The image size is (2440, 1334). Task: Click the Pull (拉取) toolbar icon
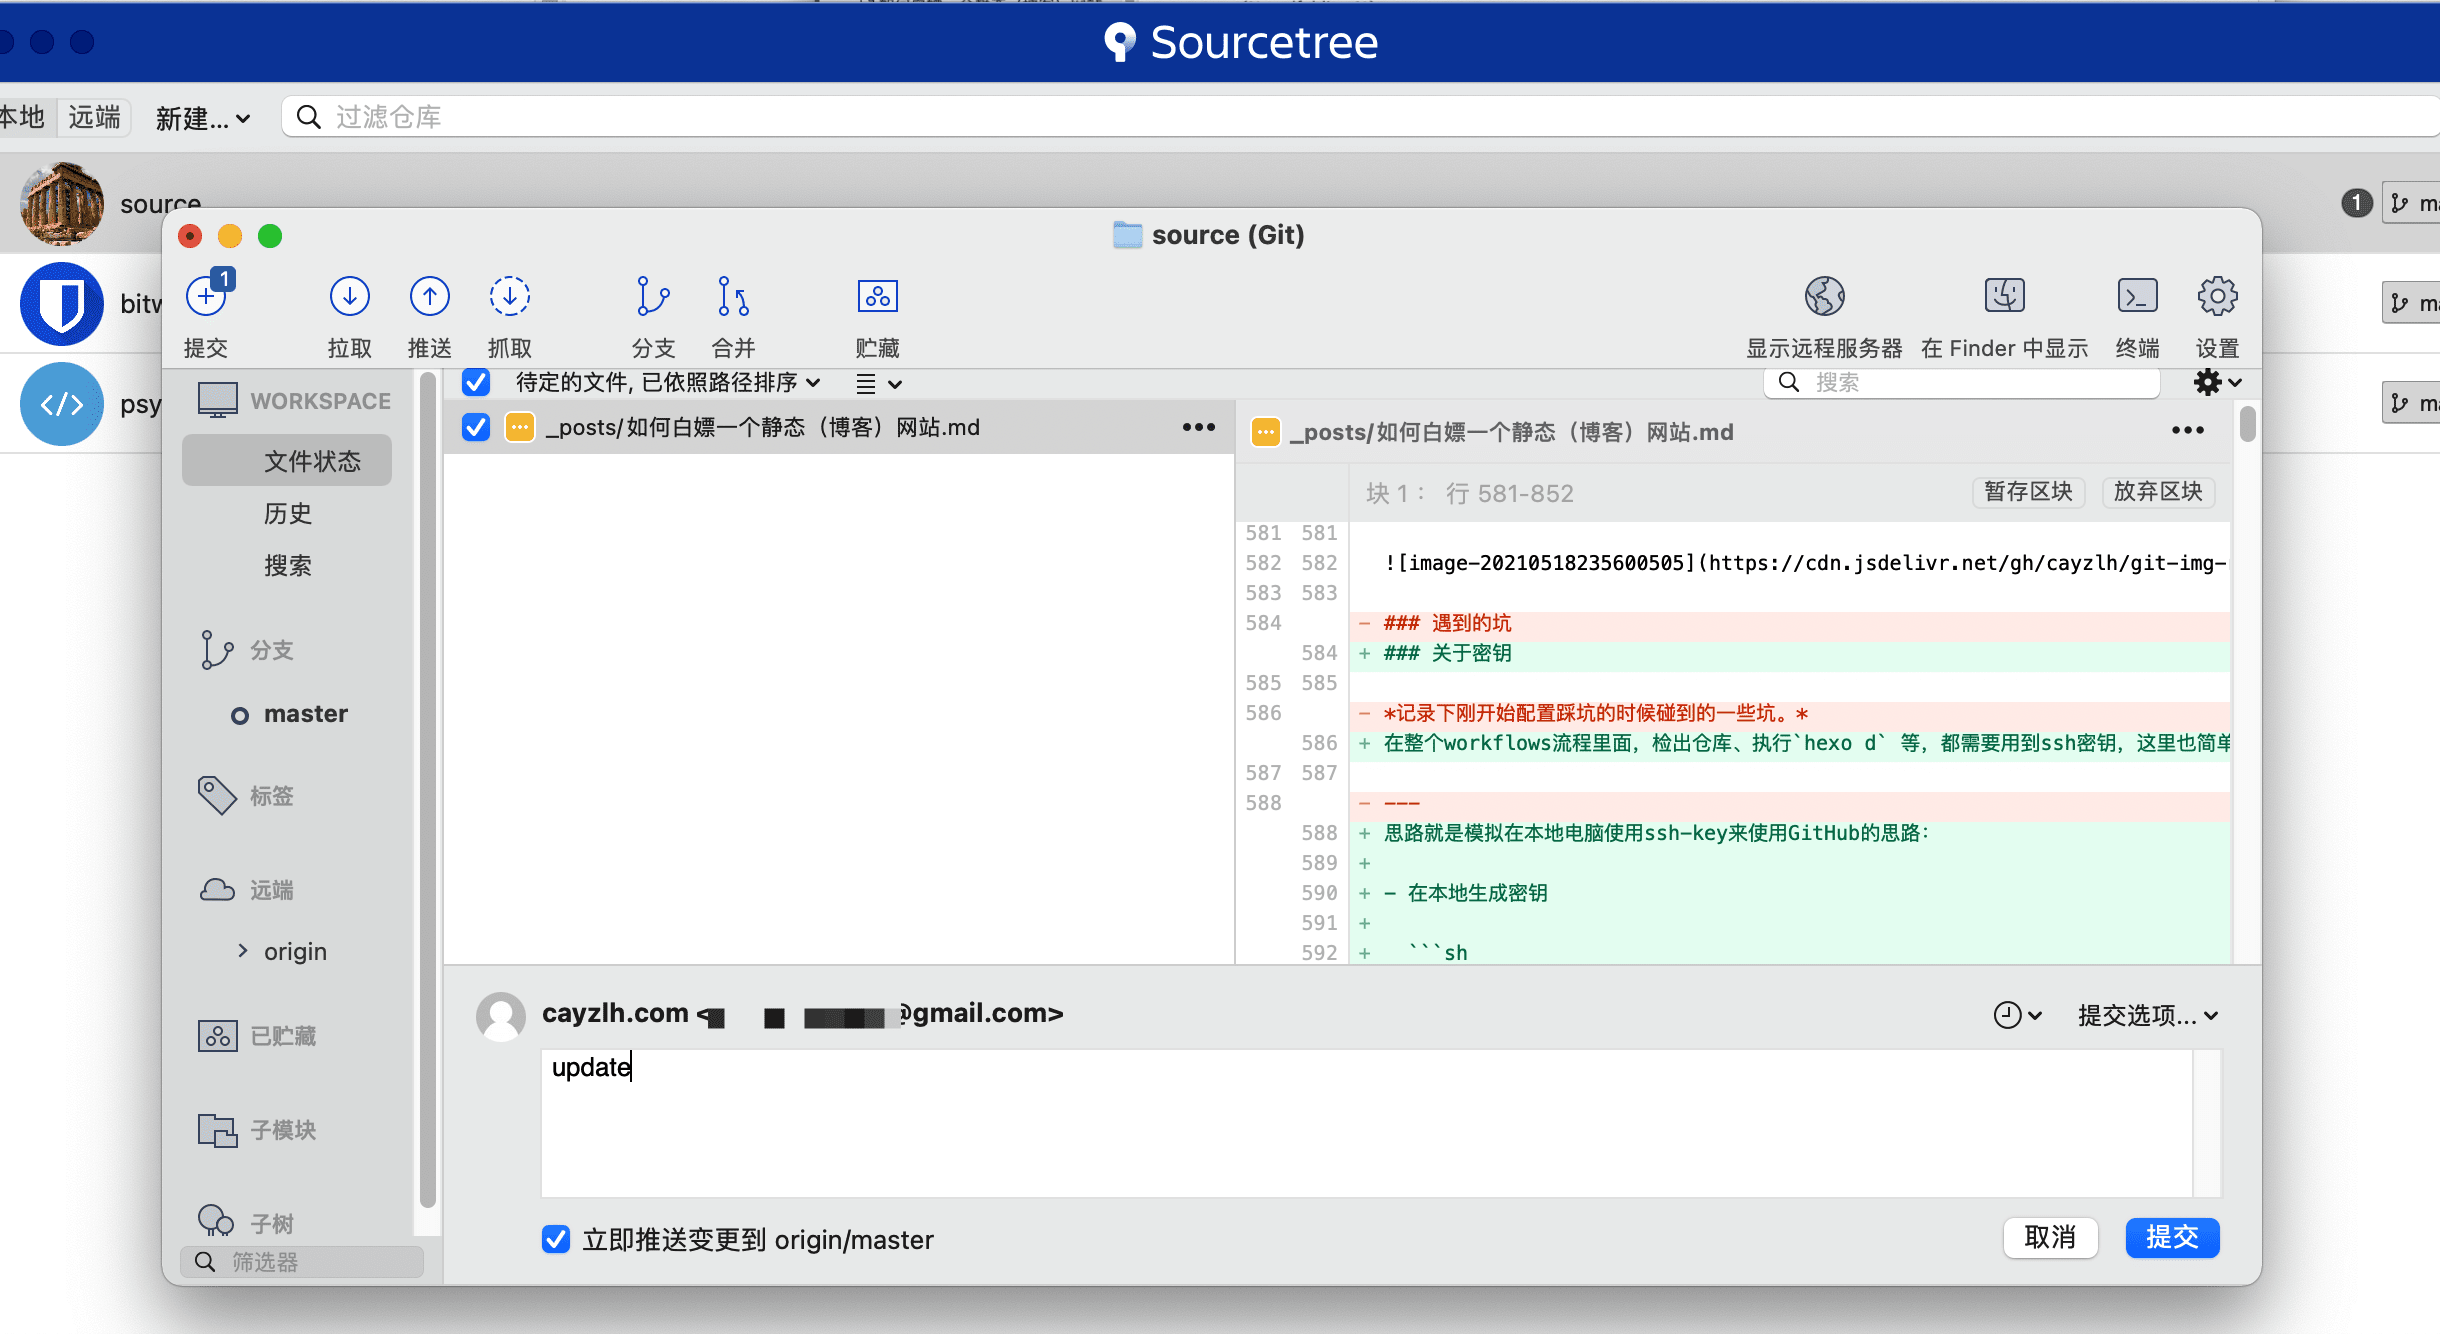tap(349, 297)
